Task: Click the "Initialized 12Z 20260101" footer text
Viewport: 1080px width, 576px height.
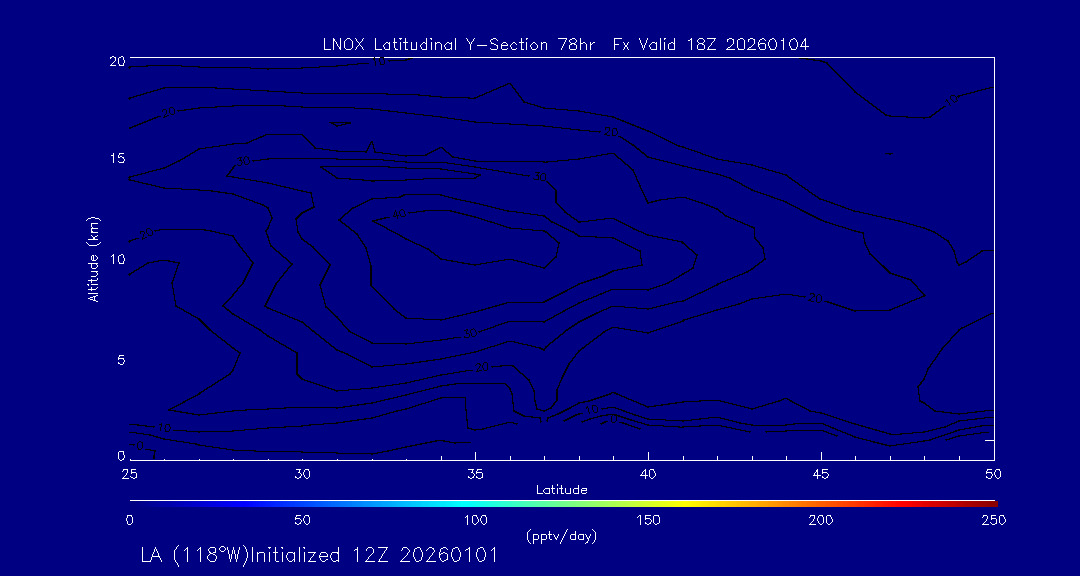Action: coord(373,555)
